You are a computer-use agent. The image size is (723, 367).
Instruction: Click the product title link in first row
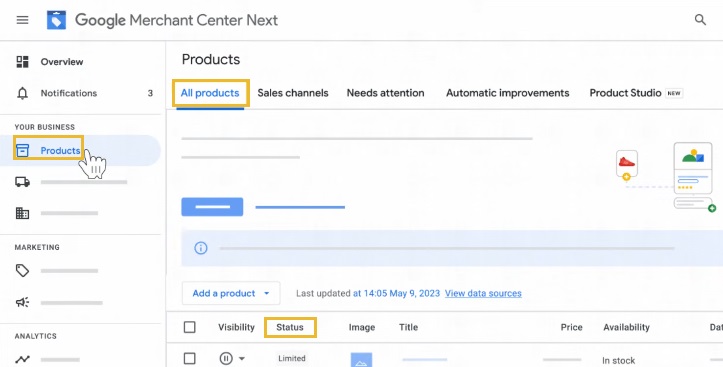(425, 359)
